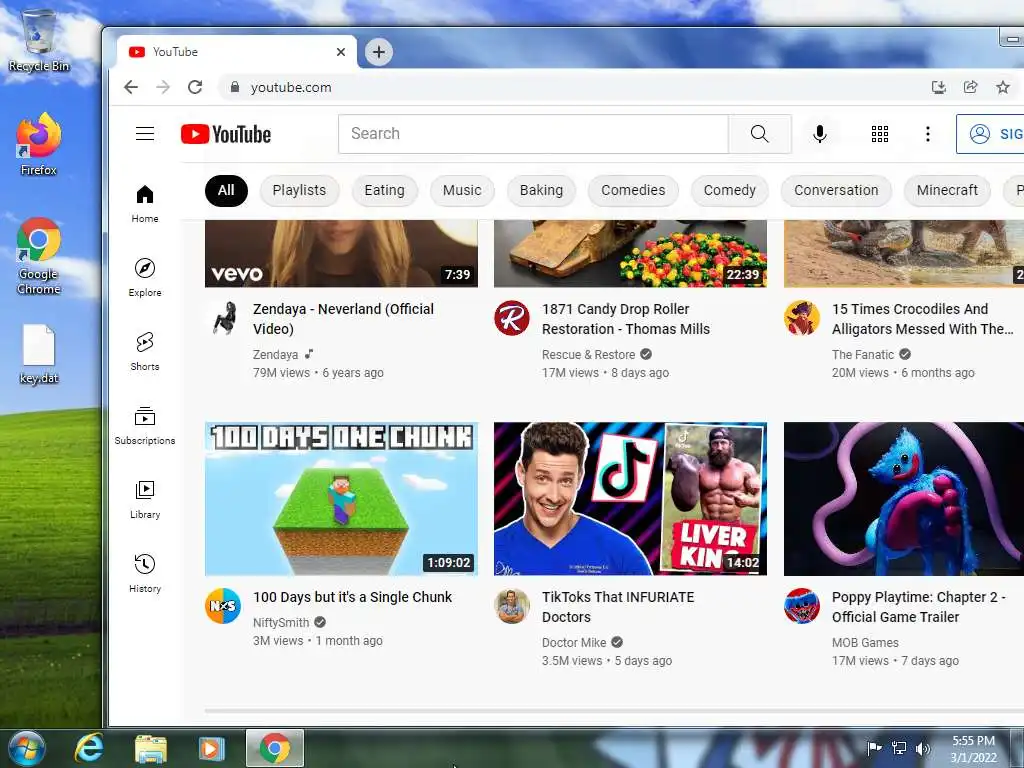Click the Doctor Mike channel name
Image resolution: width=1024 pixels, height=768 pixels.
click(574, 643)
